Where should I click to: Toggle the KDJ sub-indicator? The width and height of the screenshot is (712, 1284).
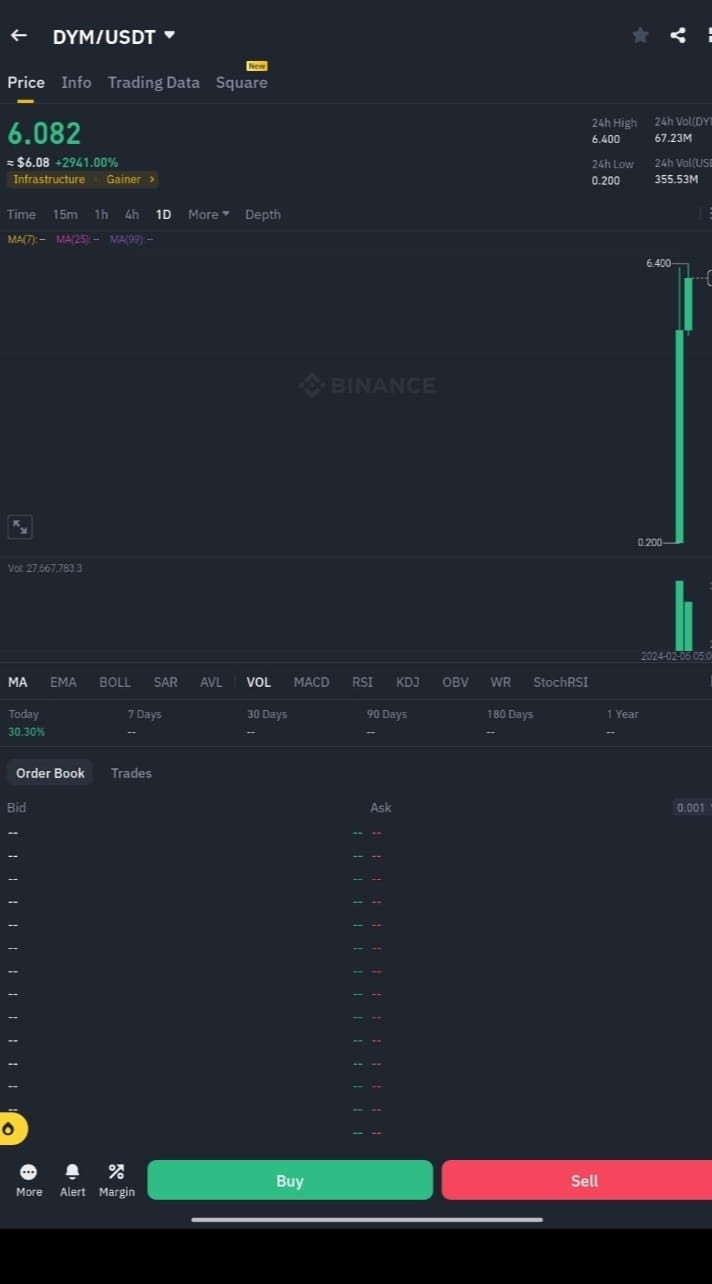point(408,682)
